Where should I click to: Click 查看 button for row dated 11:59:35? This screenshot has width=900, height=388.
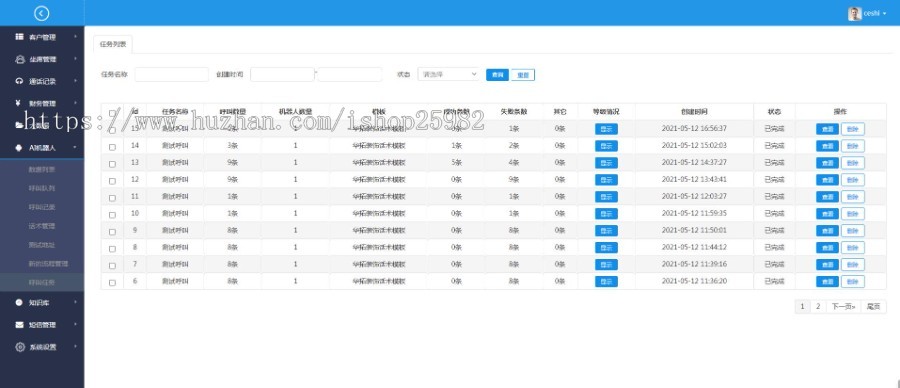[827, 214]
